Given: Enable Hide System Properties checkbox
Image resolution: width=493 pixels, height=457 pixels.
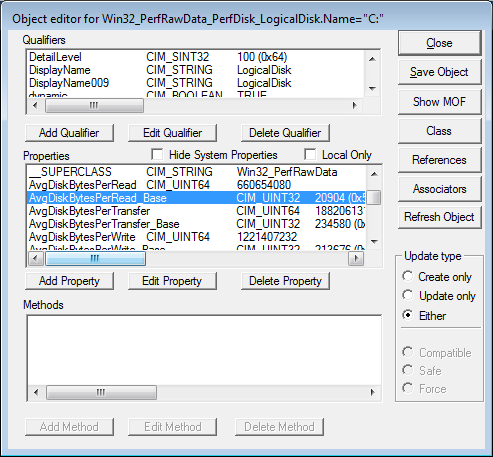Looking at the screenshot, I should pos(157,154).
